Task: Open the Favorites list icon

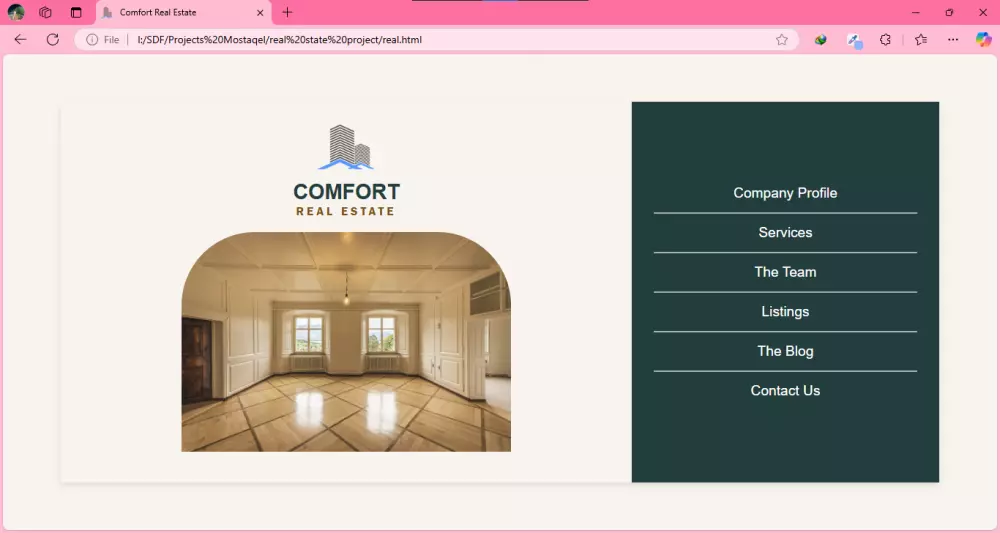Action: coord(921,40)
